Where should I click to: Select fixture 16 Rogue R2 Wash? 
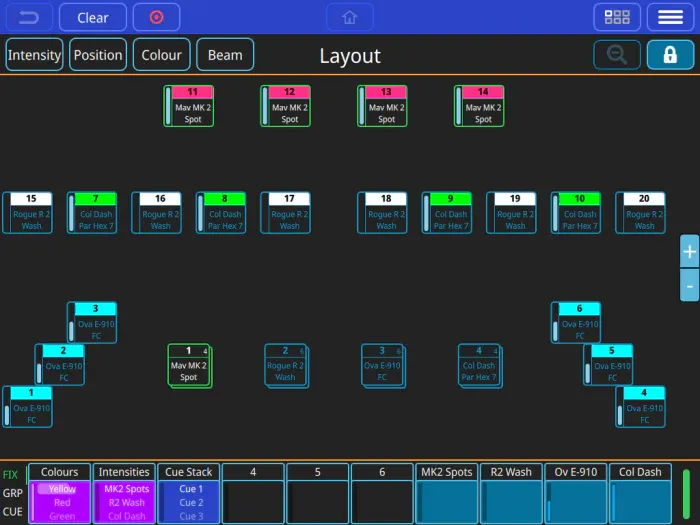156,213
